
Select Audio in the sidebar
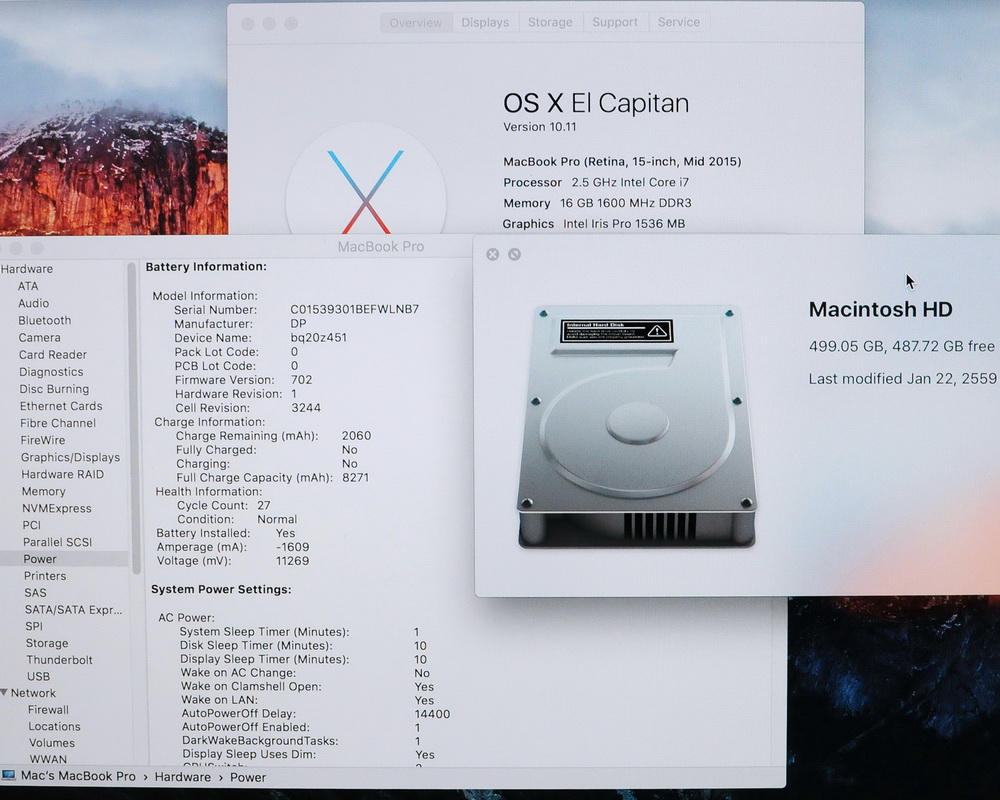click(x=33, y=303)
